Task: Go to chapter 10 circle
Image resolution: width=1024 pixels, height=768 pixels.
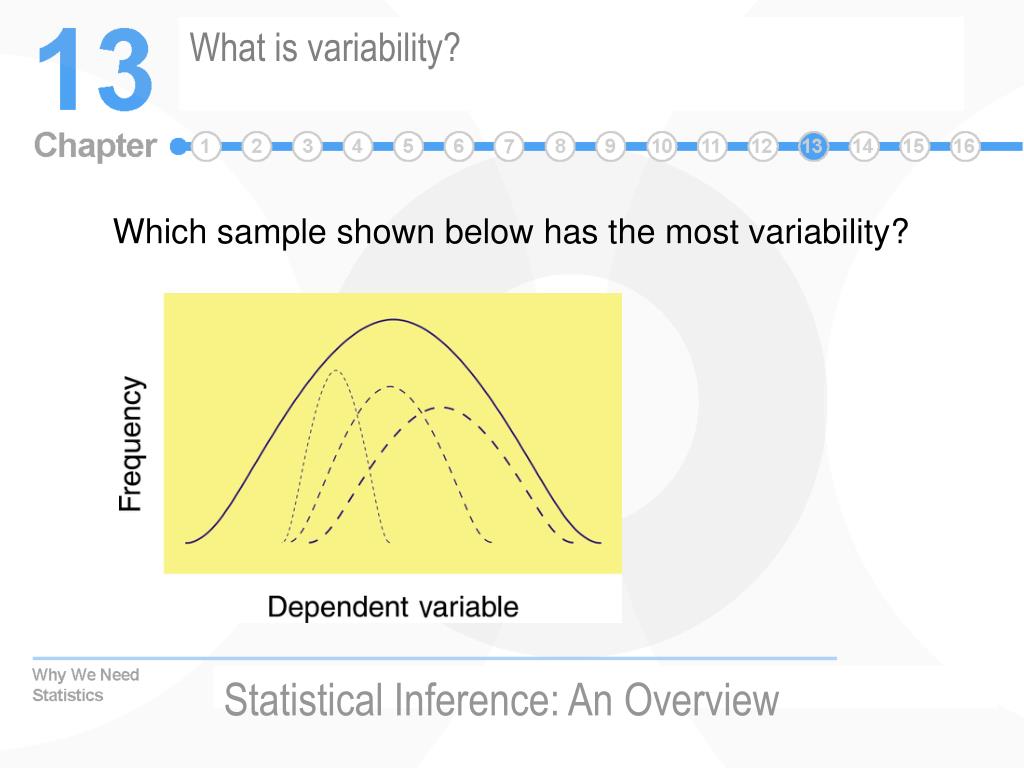Action: click(661, 146)
